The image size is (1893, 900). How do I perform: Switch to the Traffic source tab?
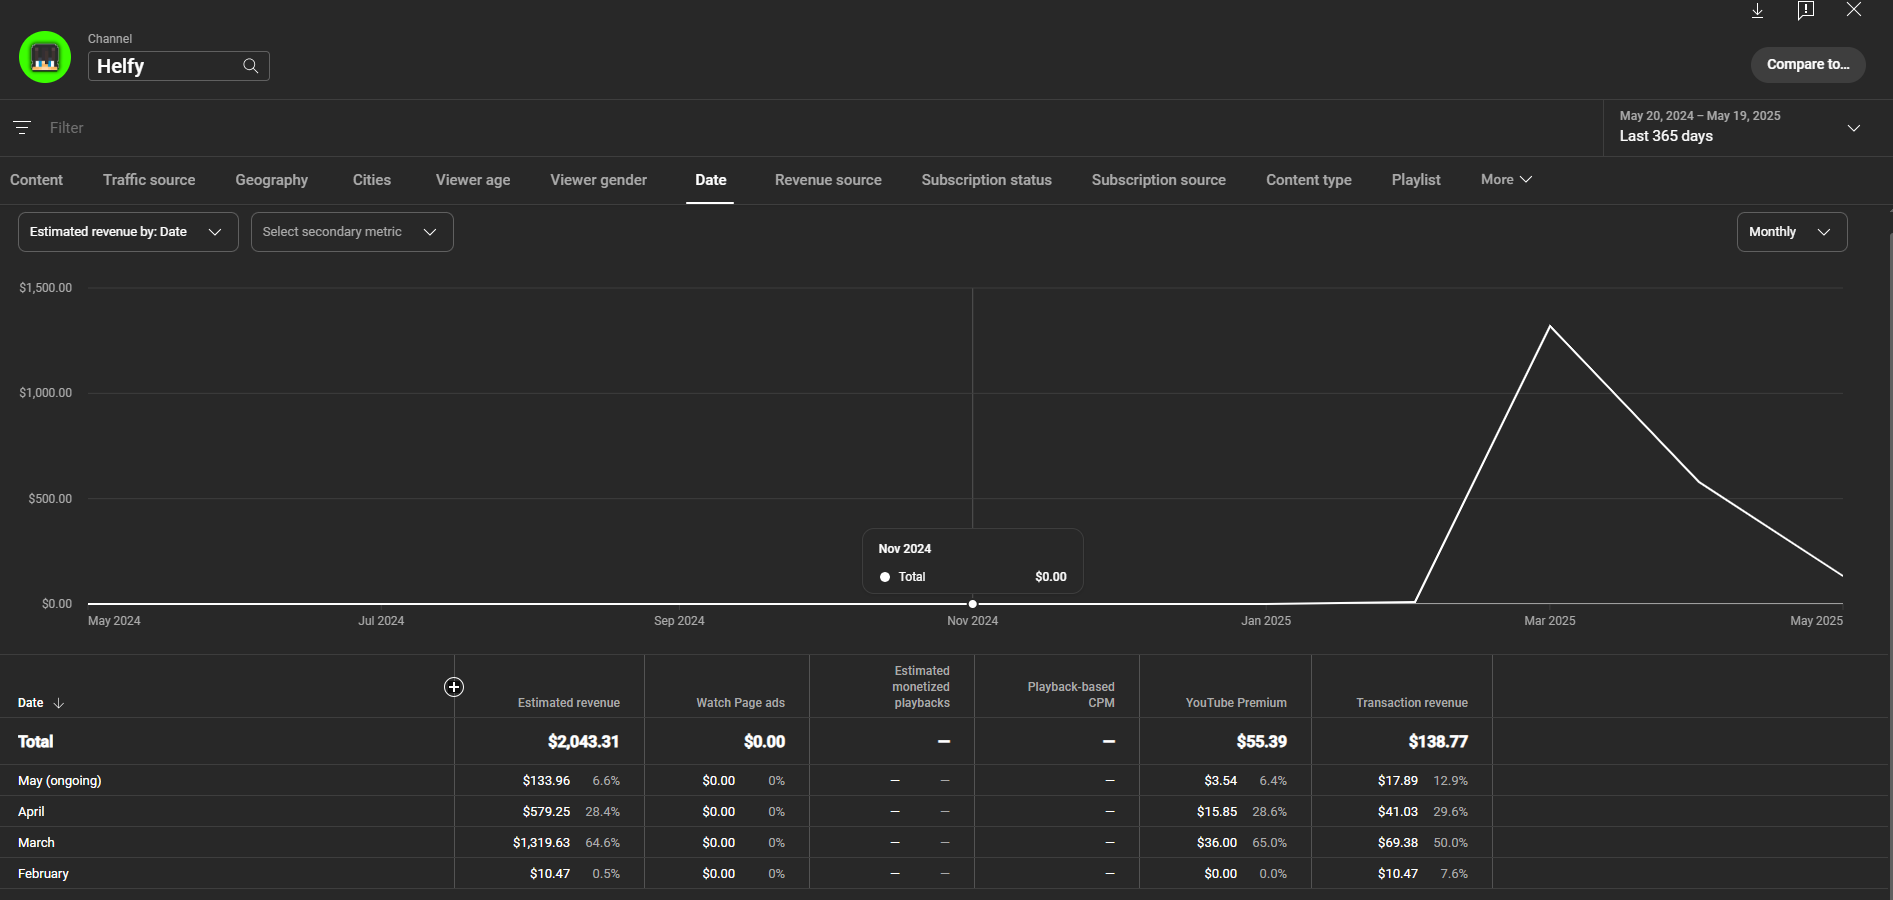tap(149, 180)
